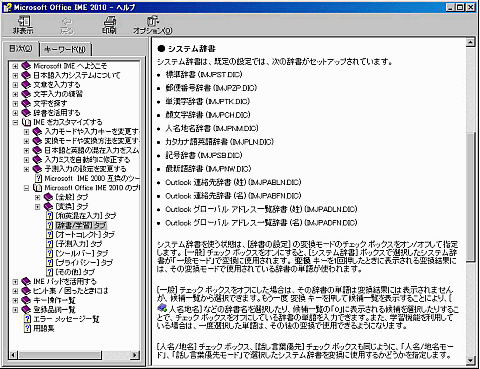
Task: Click page icon for [和英混在入力] タブ
Action: coord(50,216)
